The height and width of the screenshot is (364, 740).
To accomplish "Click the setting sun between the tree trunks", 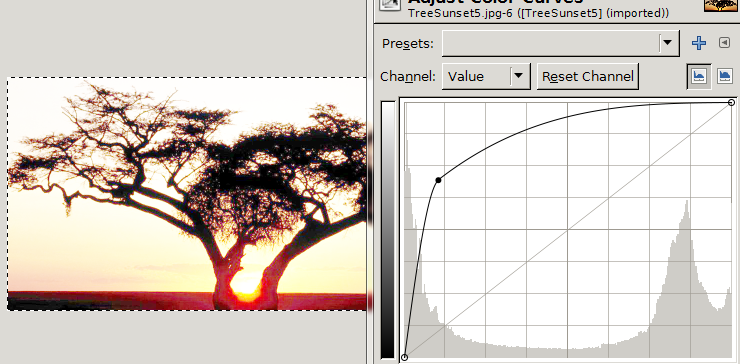I will pyautogui.click(x=245, y=287).
